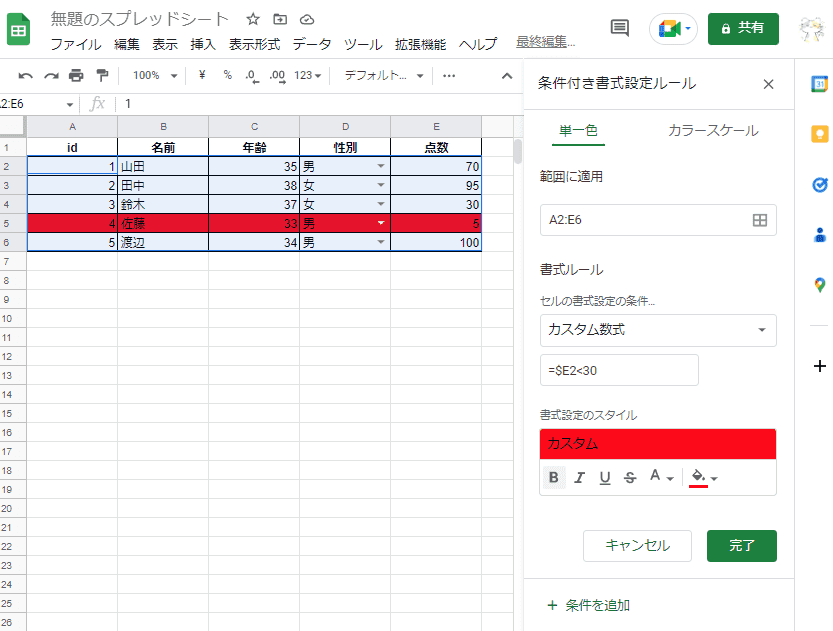Click the 完了 button to apply the rule
833x631 pixels.
tap(741, 545)
